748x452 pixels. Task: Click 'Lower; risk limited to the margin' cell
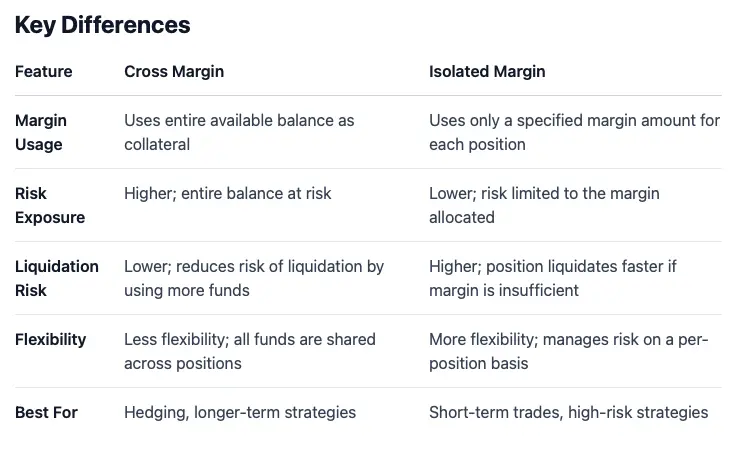544,205
